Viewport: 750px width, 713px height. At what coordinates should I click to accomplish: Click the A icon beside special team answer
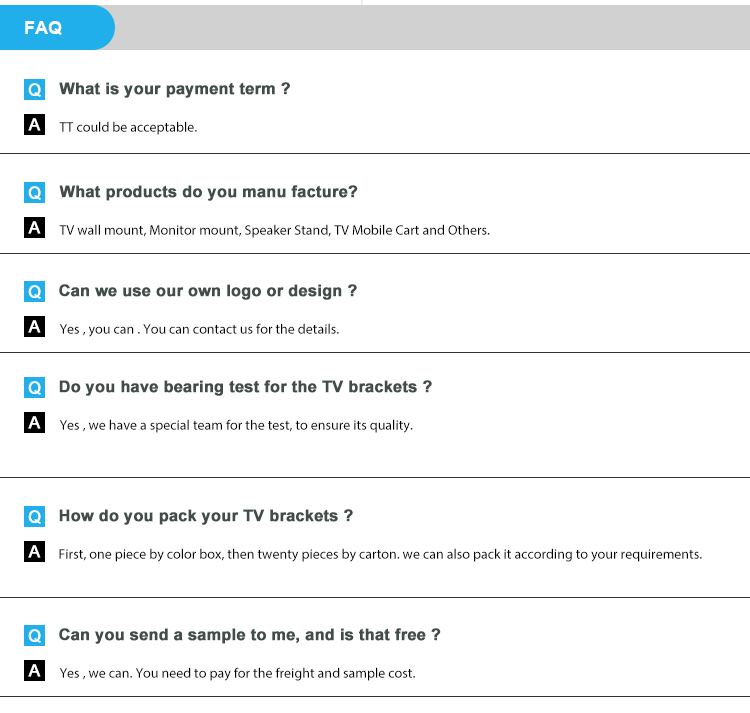(x=35, y=423)
